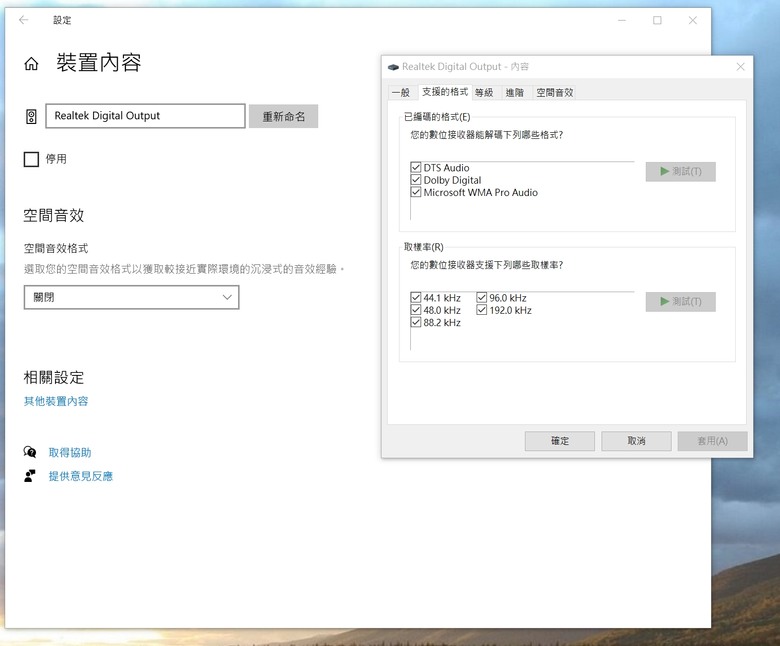This screenshot has height=646, width=780.
Task: Close the Settings window
Action: (692, 20)
